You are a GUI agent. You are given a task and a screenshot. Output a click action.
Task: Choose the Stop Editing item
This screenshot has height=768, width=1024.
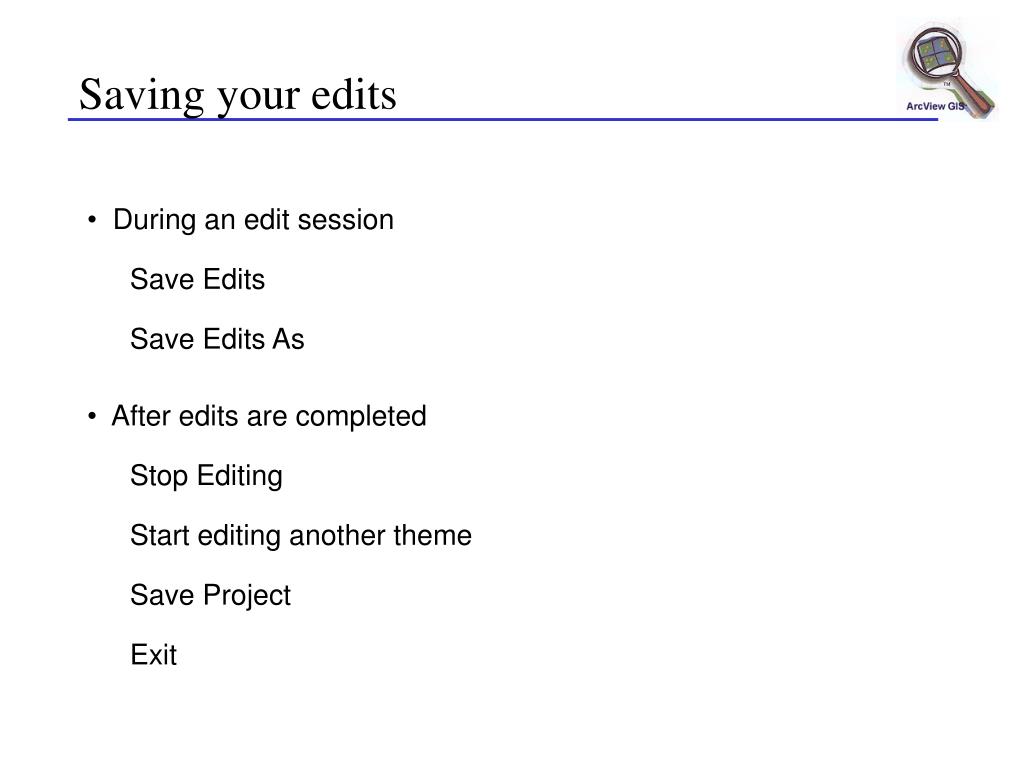(x=206, y=476)
